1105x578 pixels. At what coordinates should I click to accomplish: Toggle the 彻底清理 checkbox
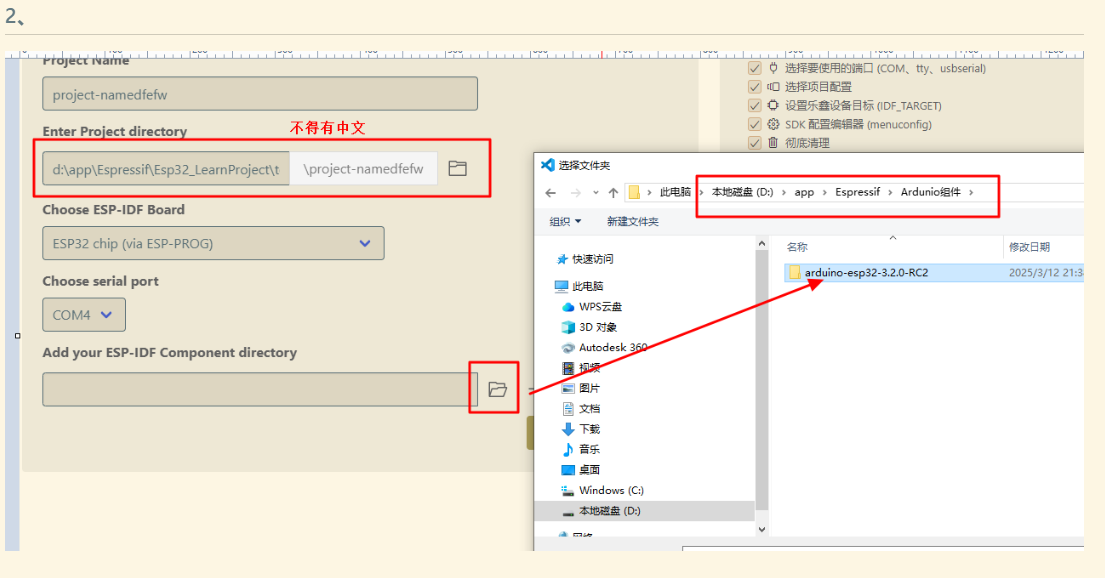point(755,142)
